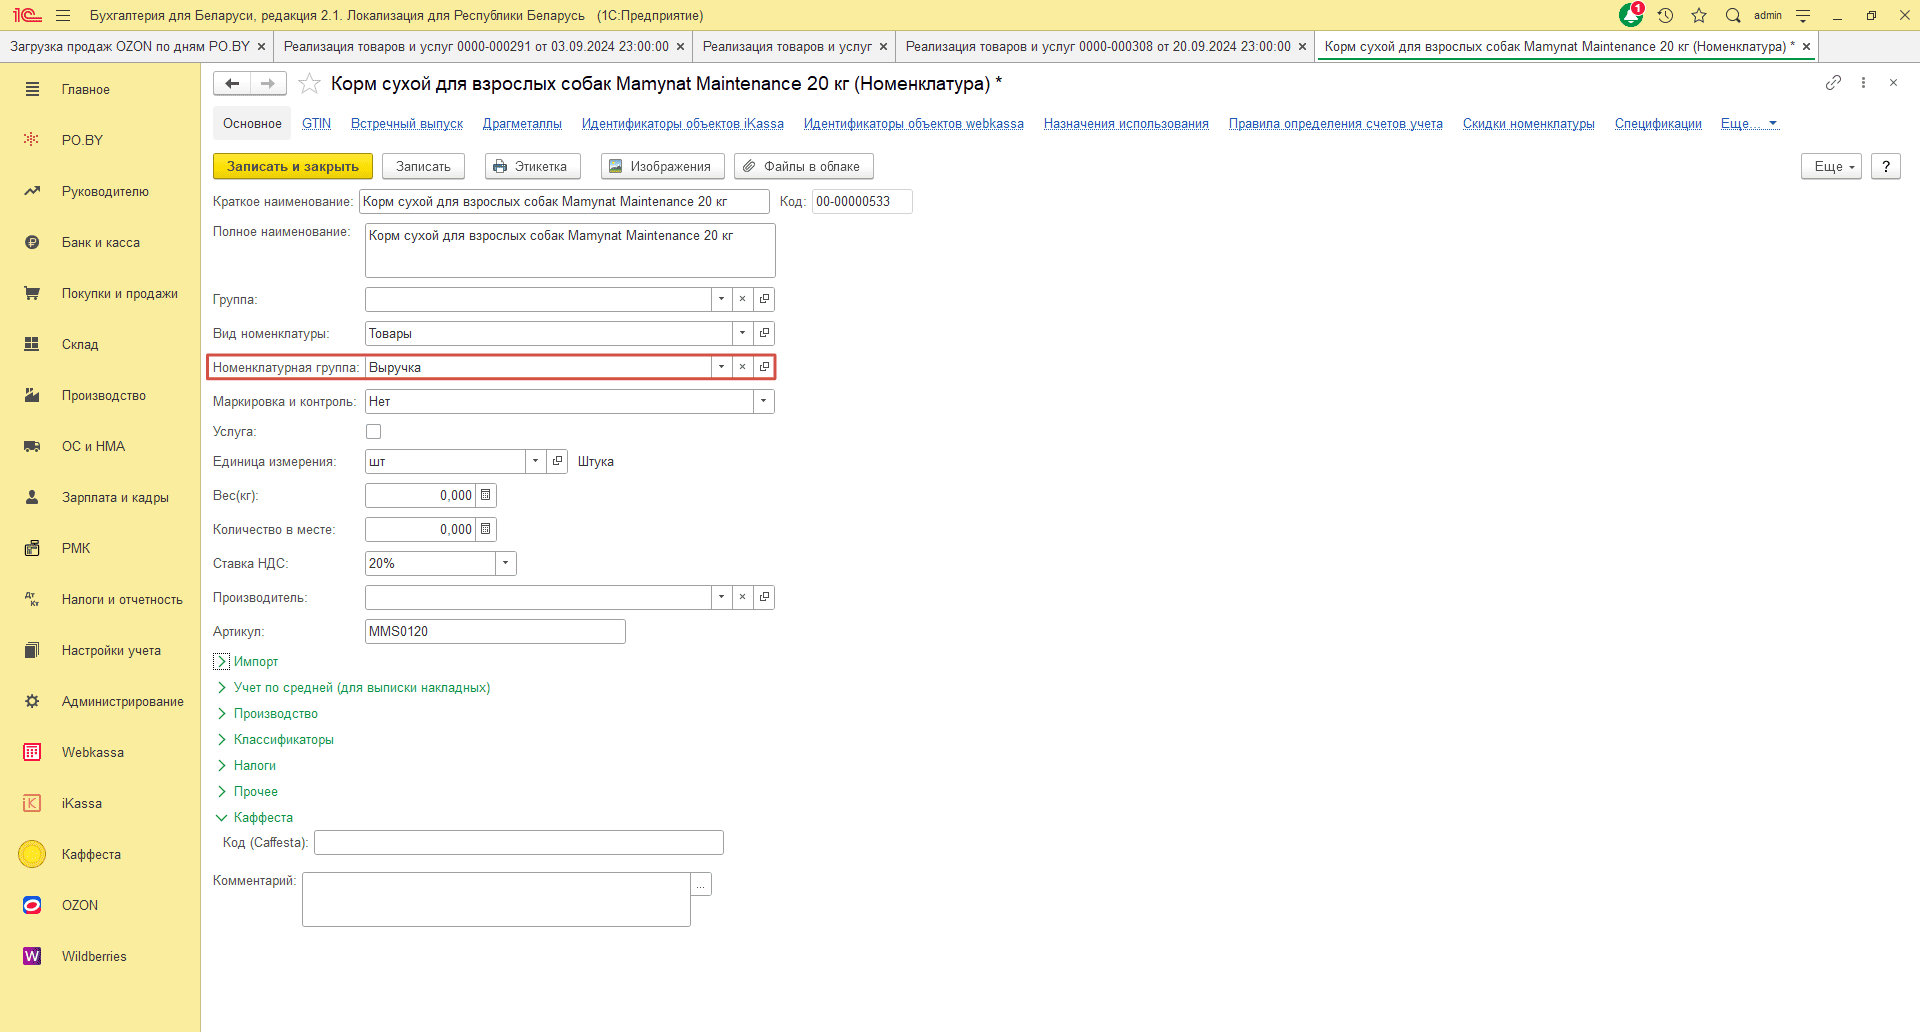Click Записать и закрыть button
The width and height of the screenshot is (1920, 1032).
[293, 166]
